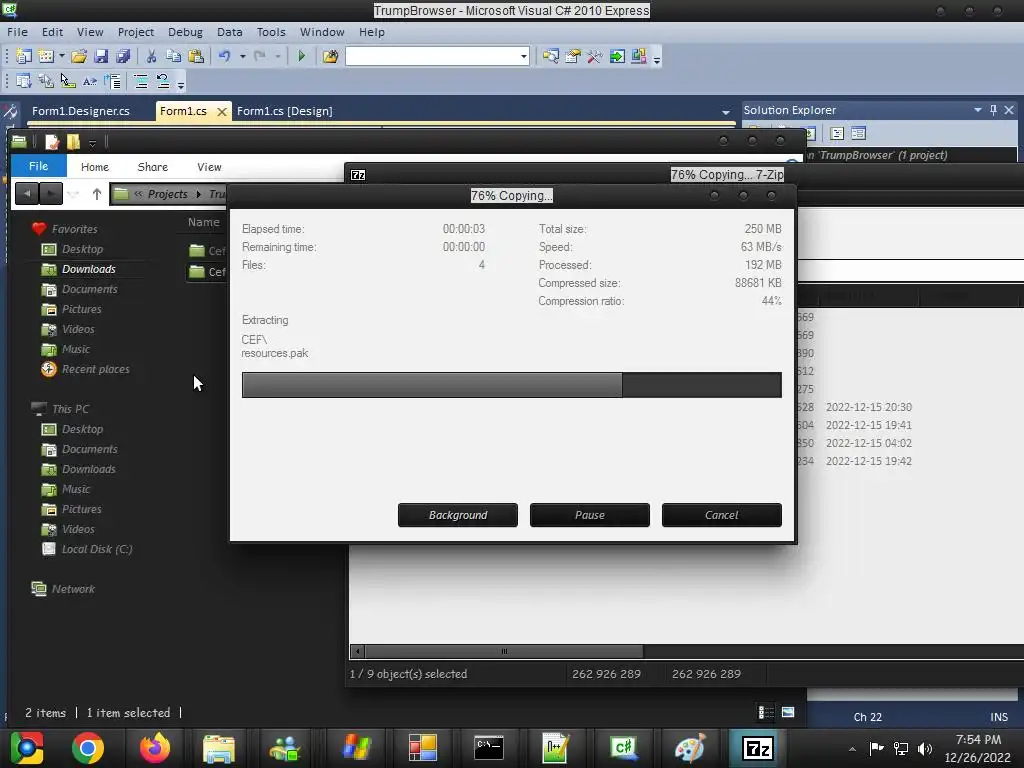The width and height of the screenshot is (1024, 768).
Task: Open the Project menu
Action: 135,32
